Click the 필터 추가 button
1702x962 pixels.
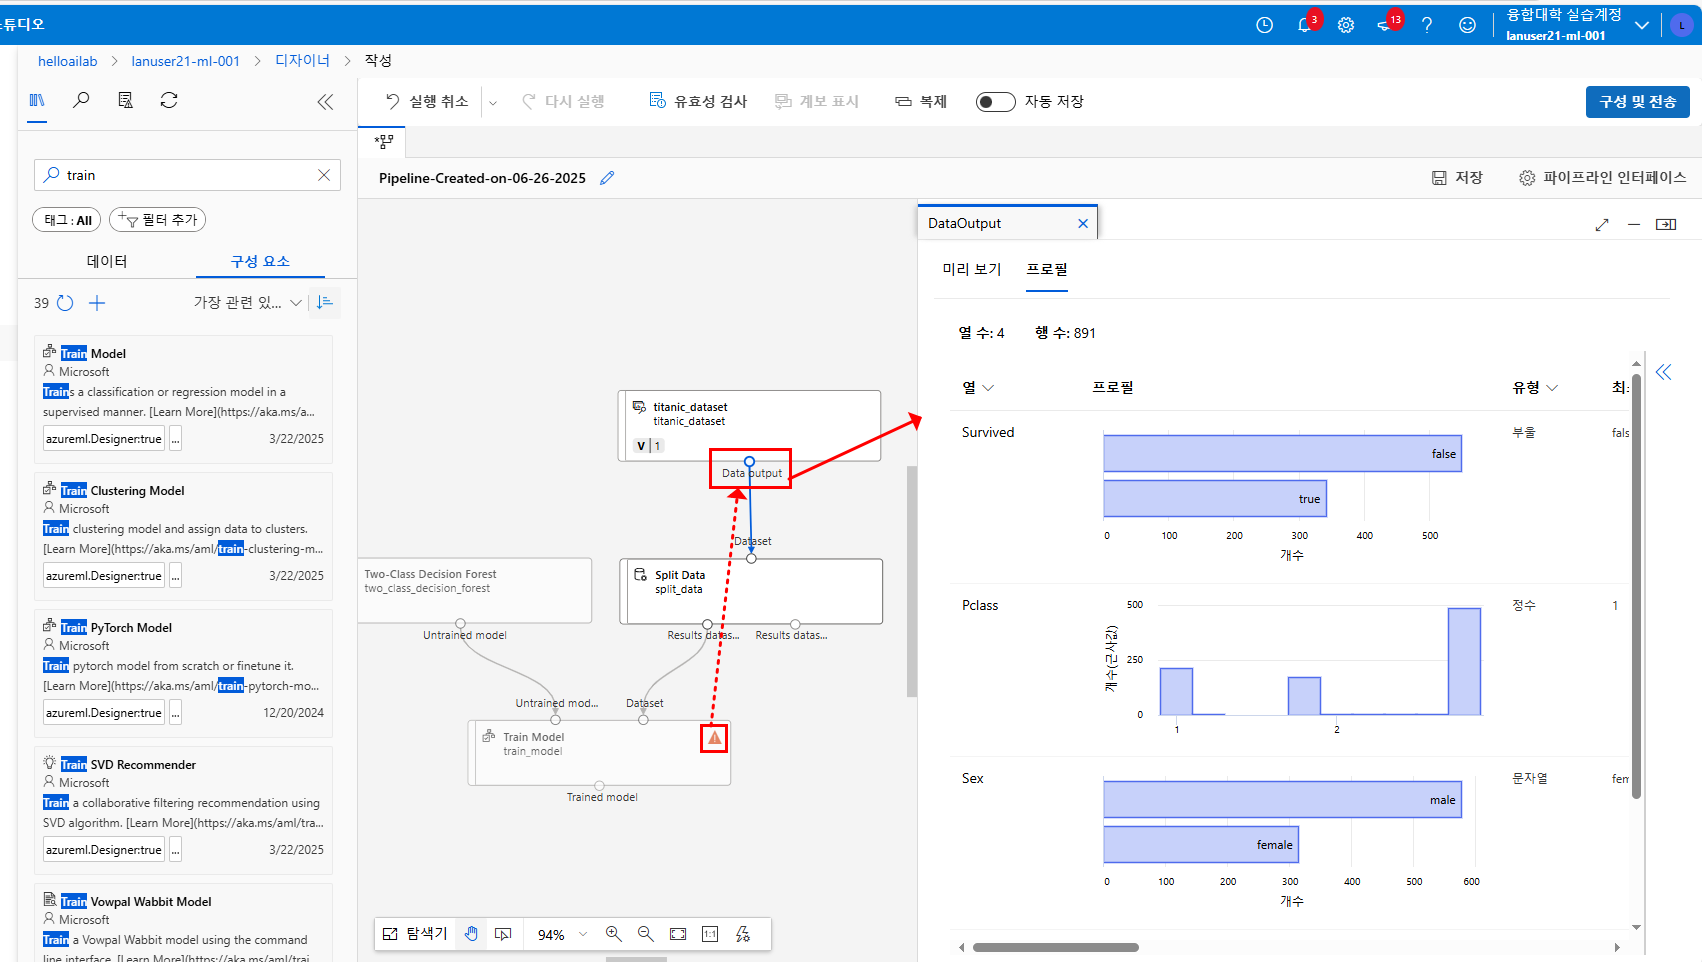tap(157, 220)
